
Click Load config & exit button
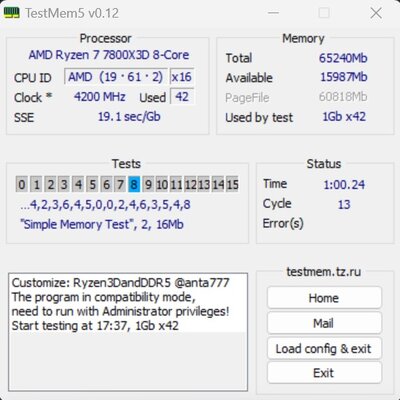[x=324, y=348]
